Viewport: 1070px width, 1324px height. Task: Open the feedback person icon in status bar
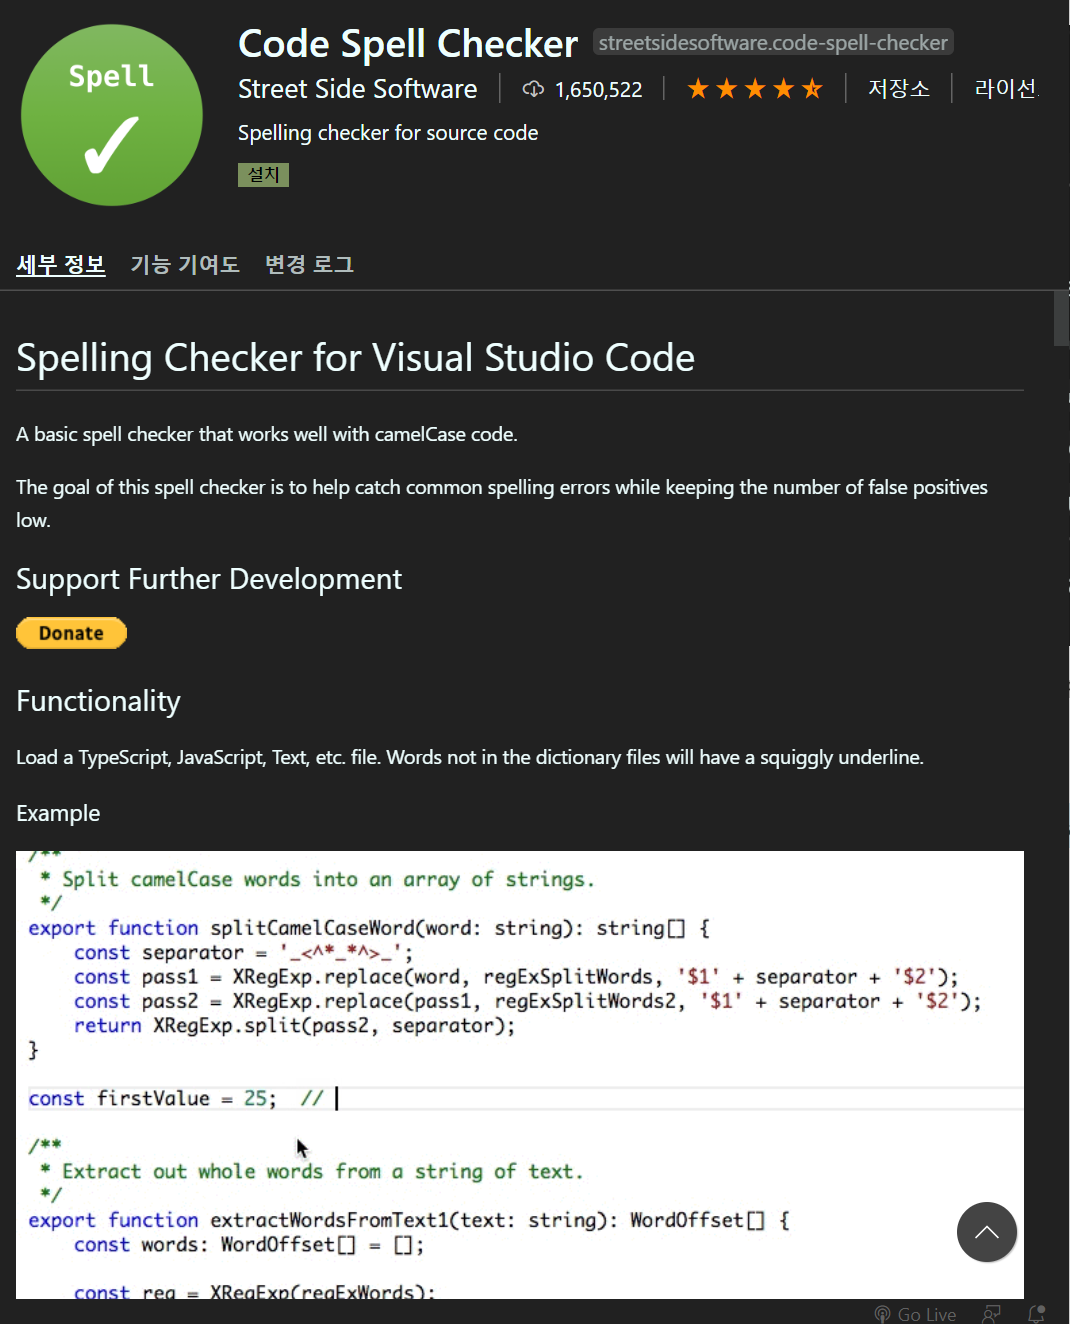(x=991, y=1314)
